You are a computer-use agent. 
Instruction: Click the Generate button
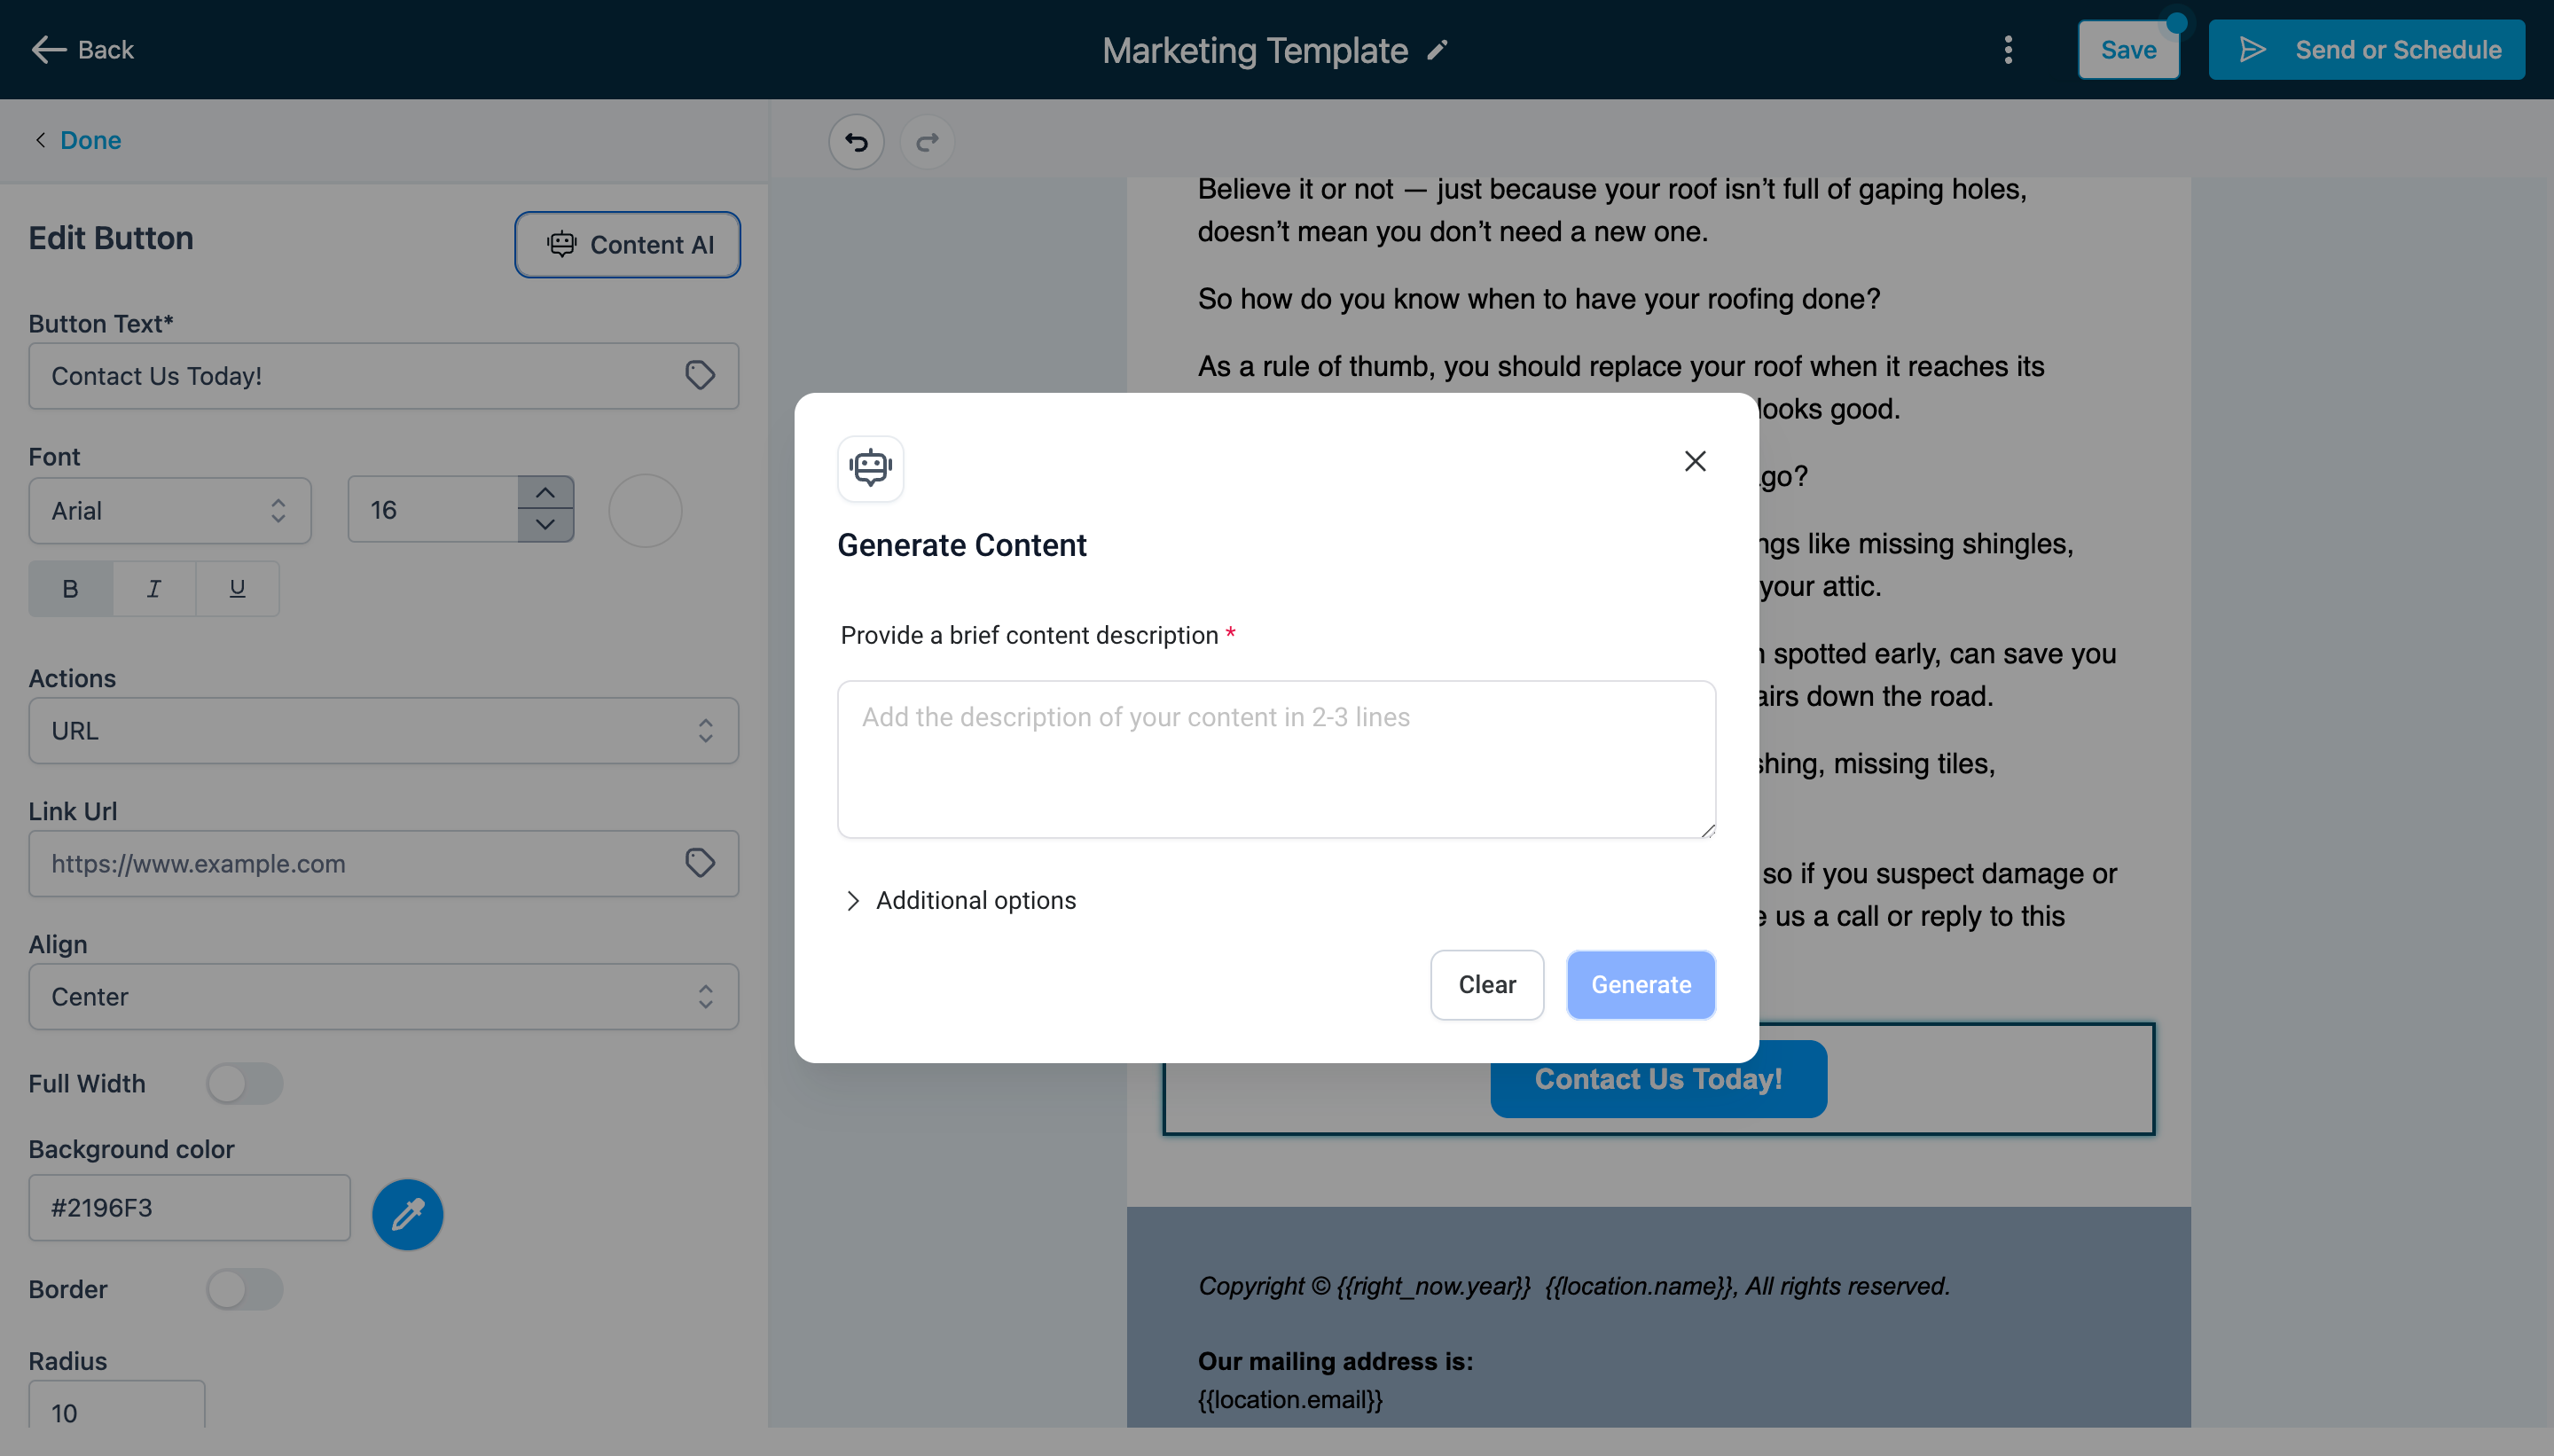click(1641, 985)
